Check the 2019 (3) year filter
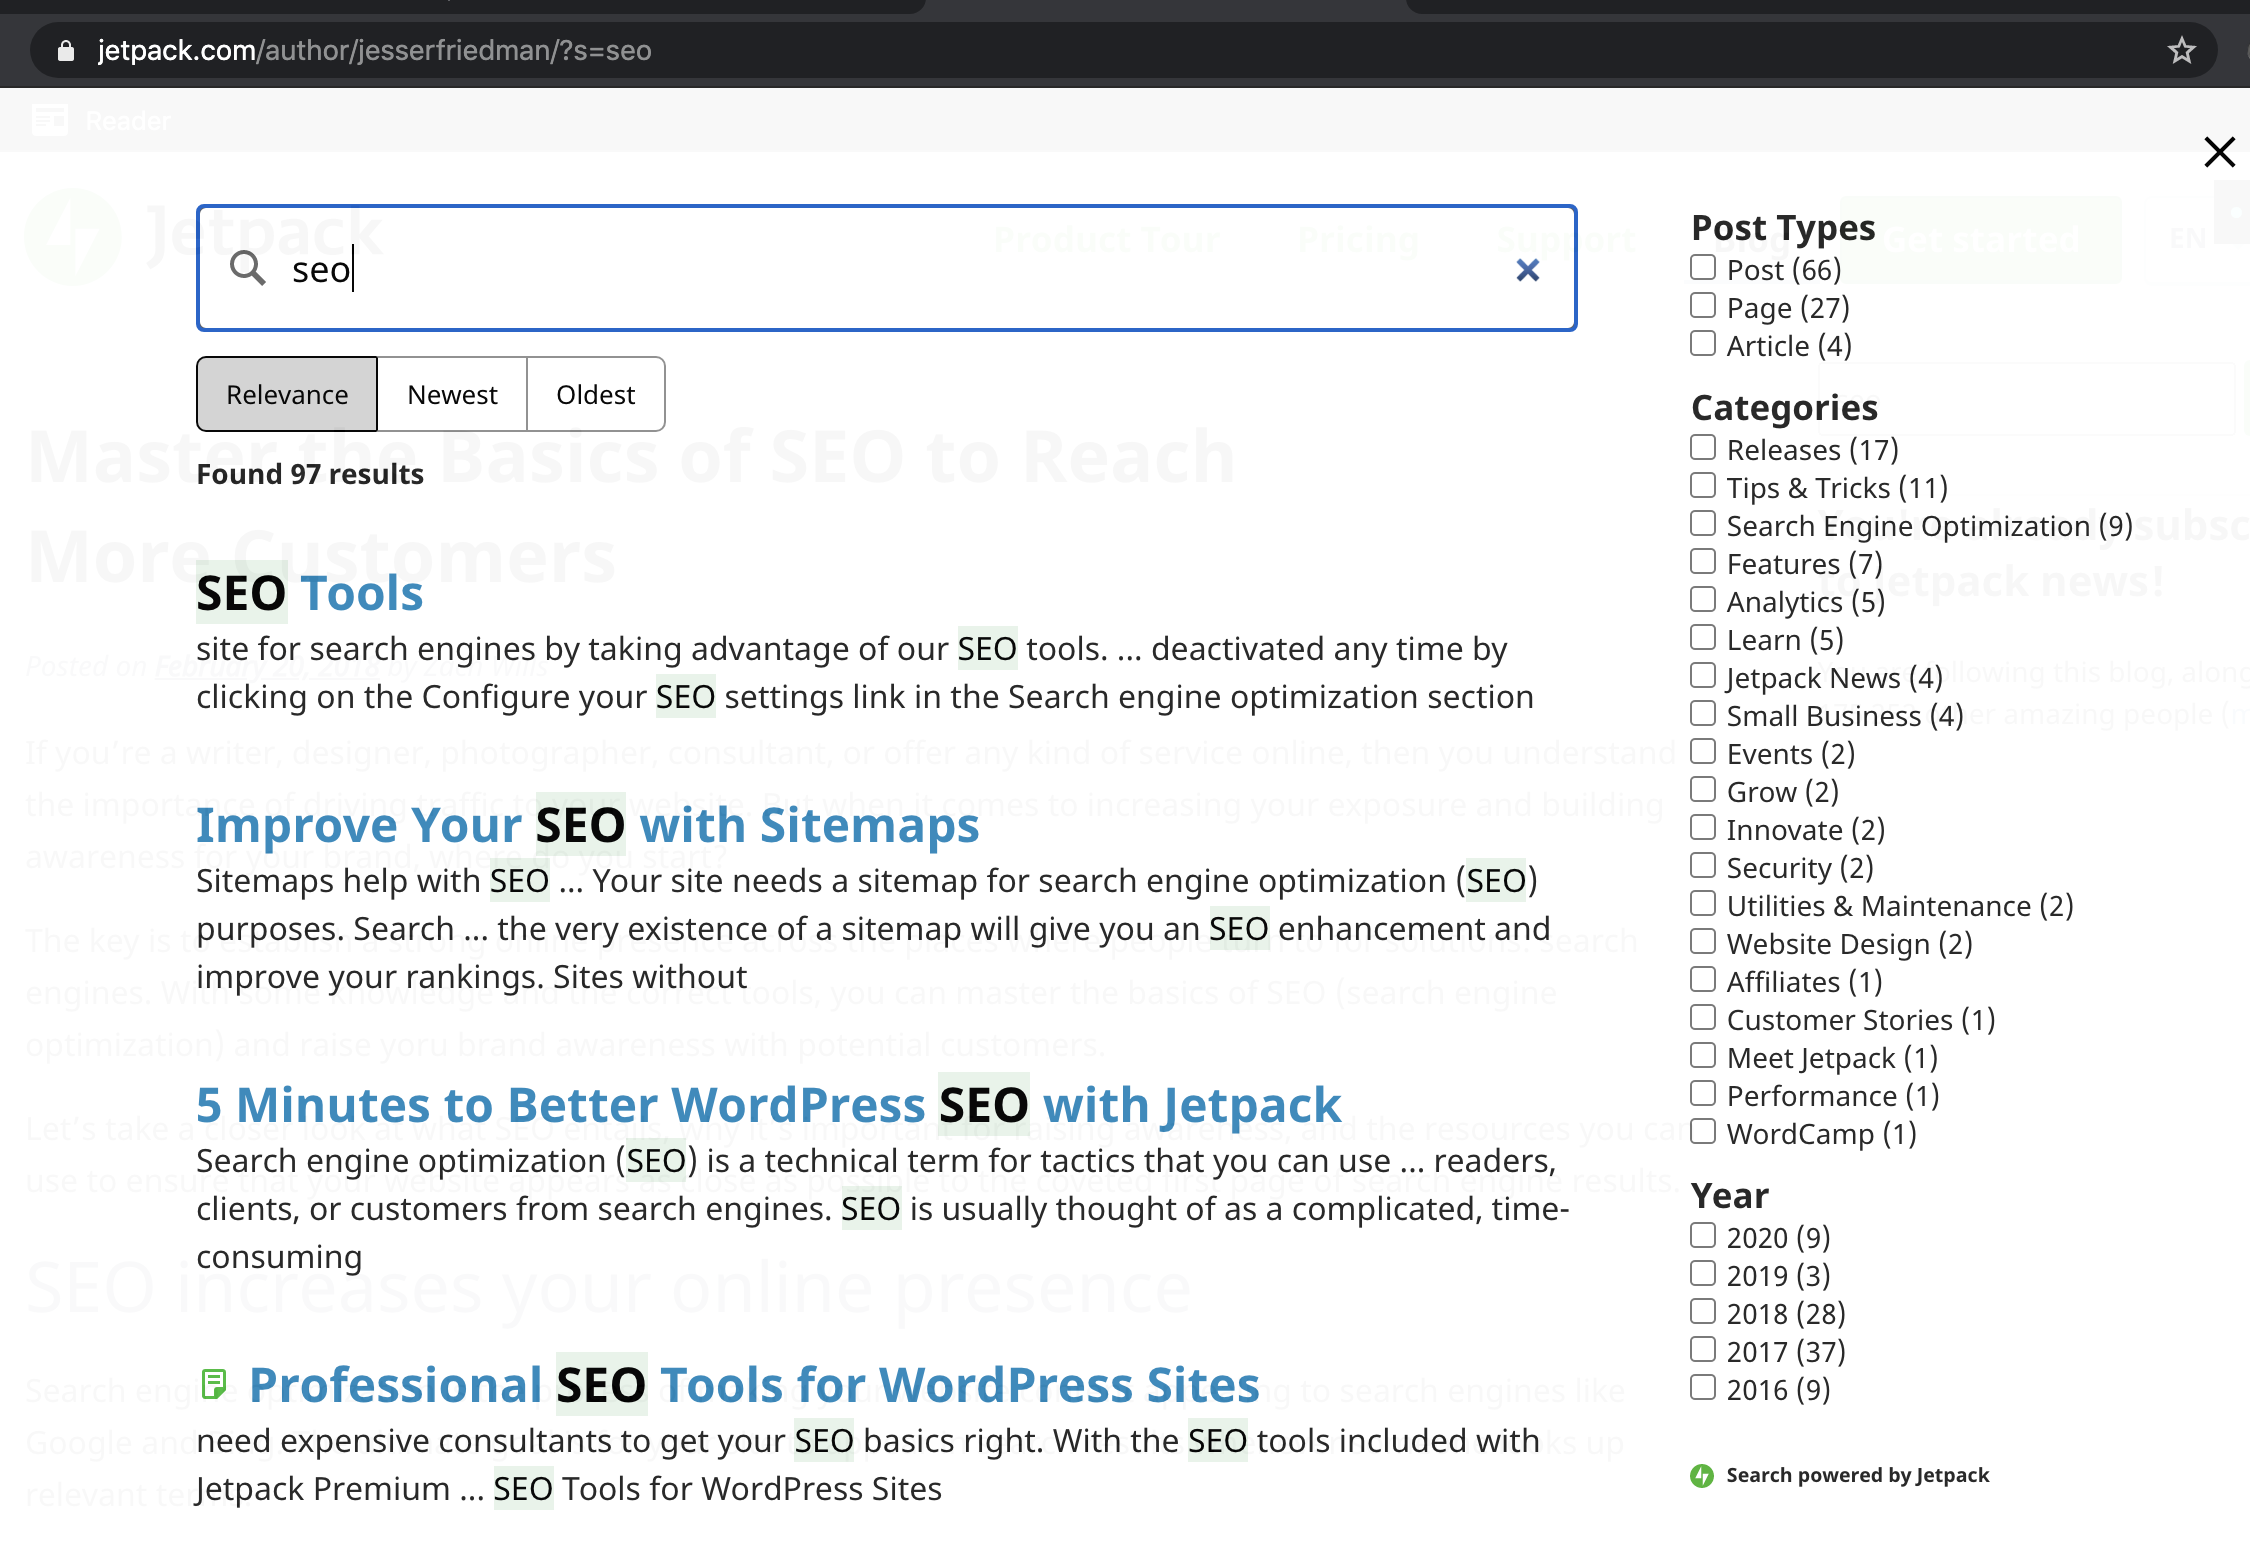Image resolution: width=2250 pixels, height=1554 pixels. [x=1703, y=1274]
